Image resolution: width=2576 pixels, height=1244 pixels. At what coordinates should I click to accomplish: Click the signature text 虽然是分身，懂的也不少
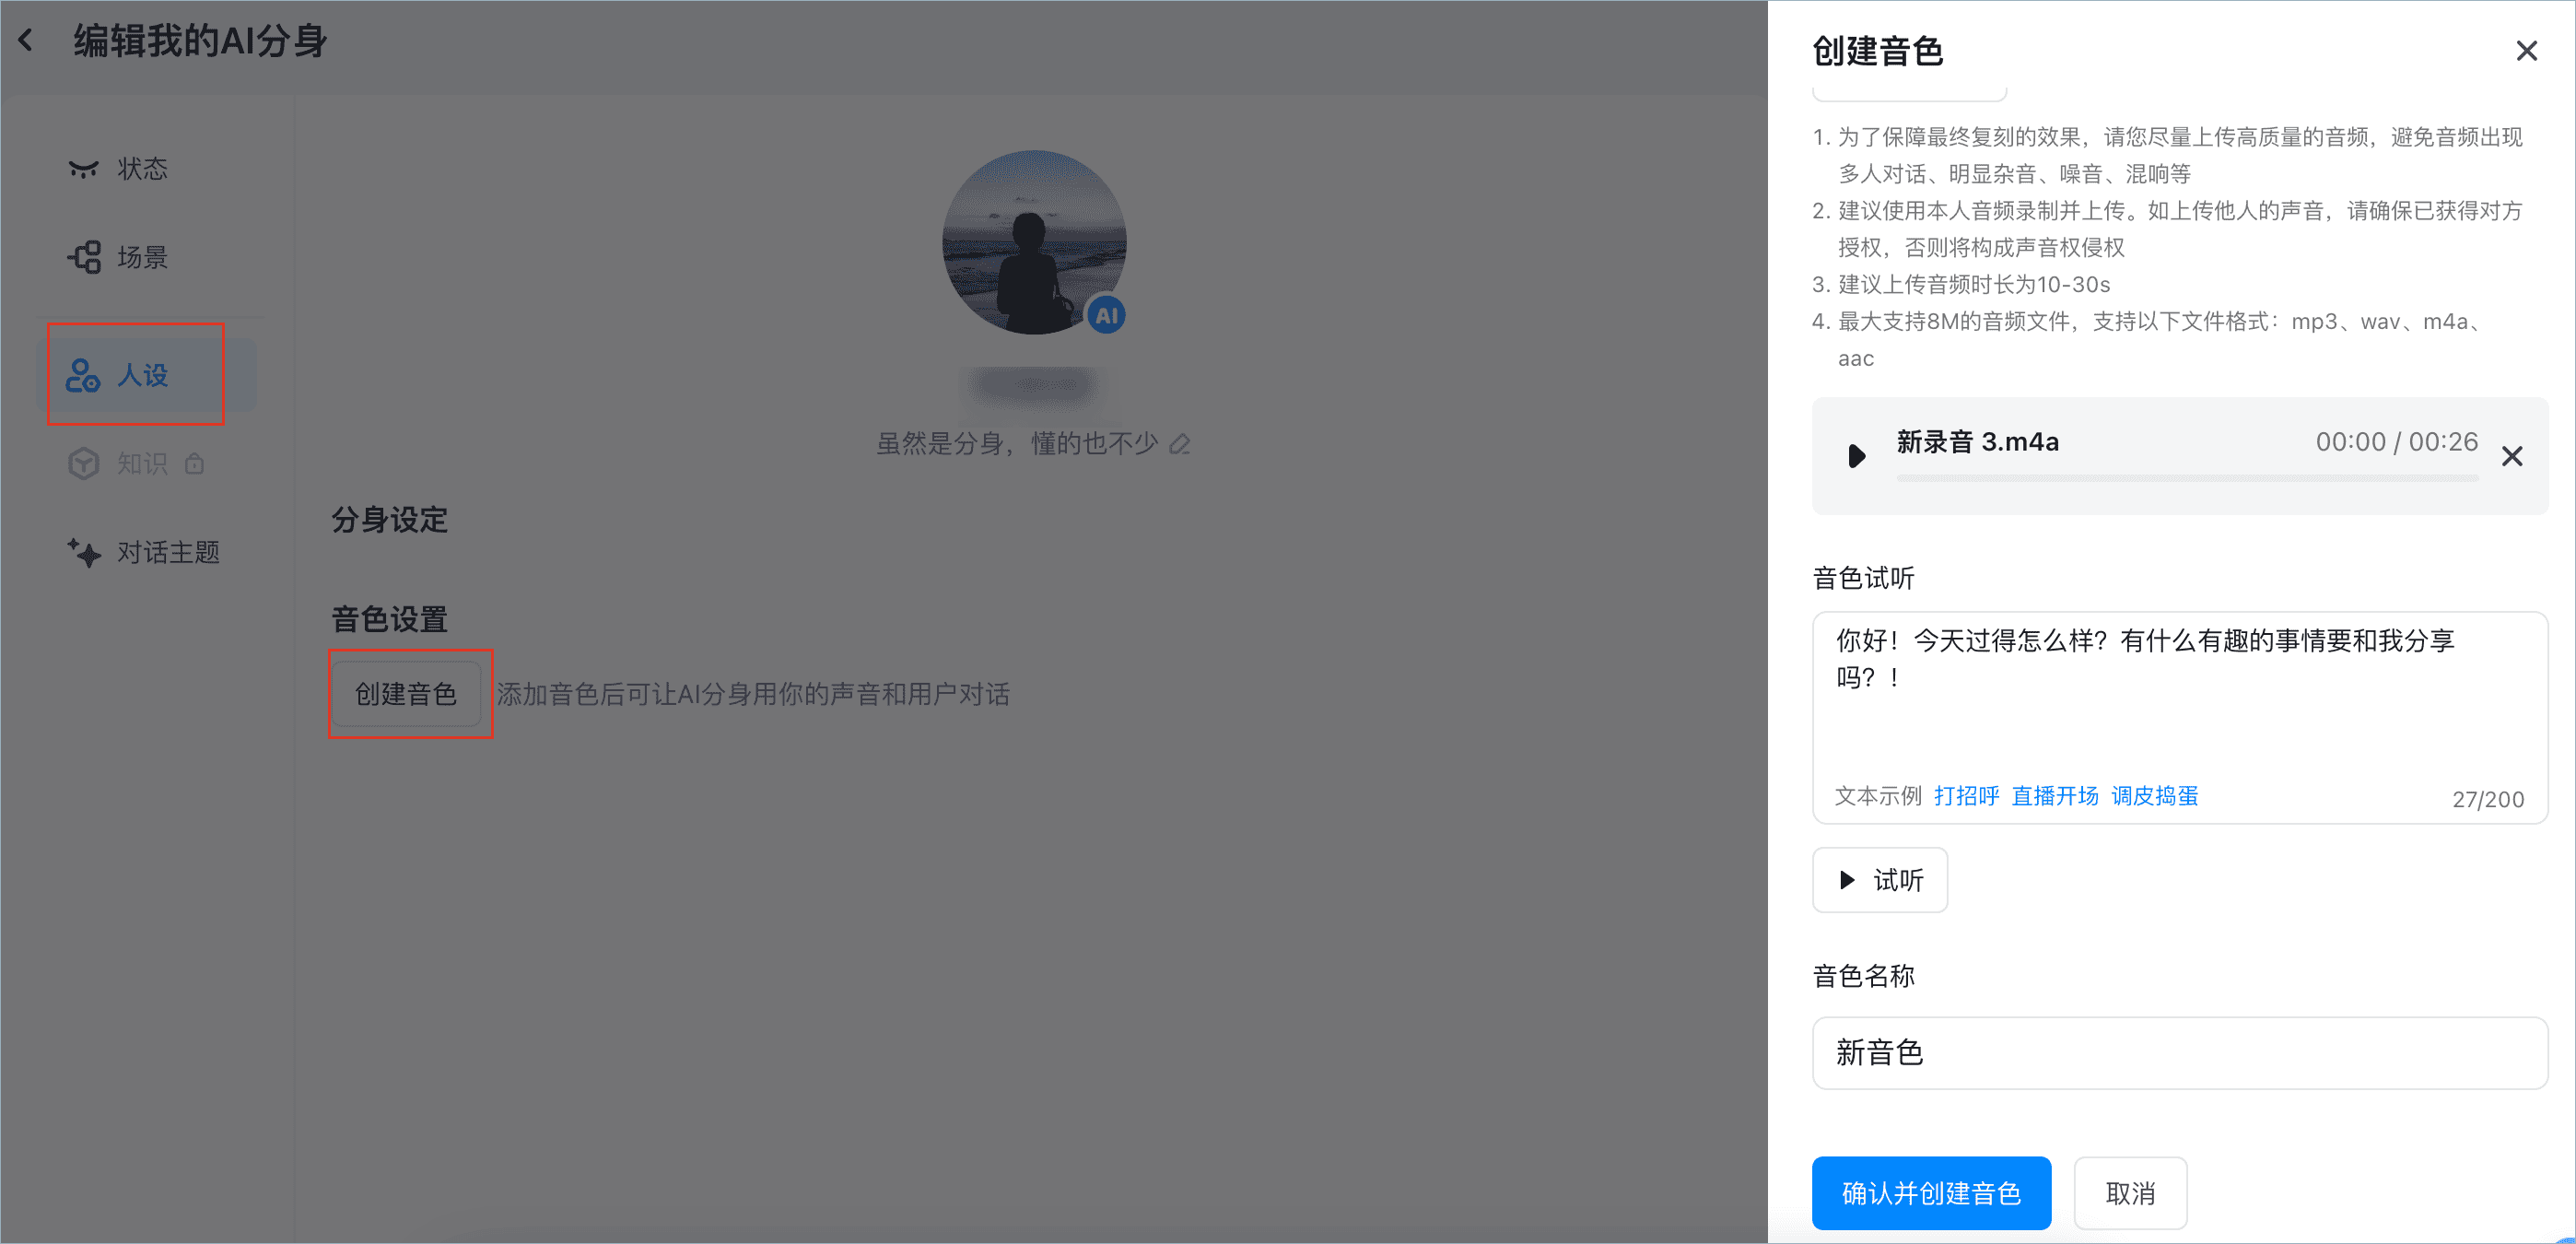point(1017,443)
